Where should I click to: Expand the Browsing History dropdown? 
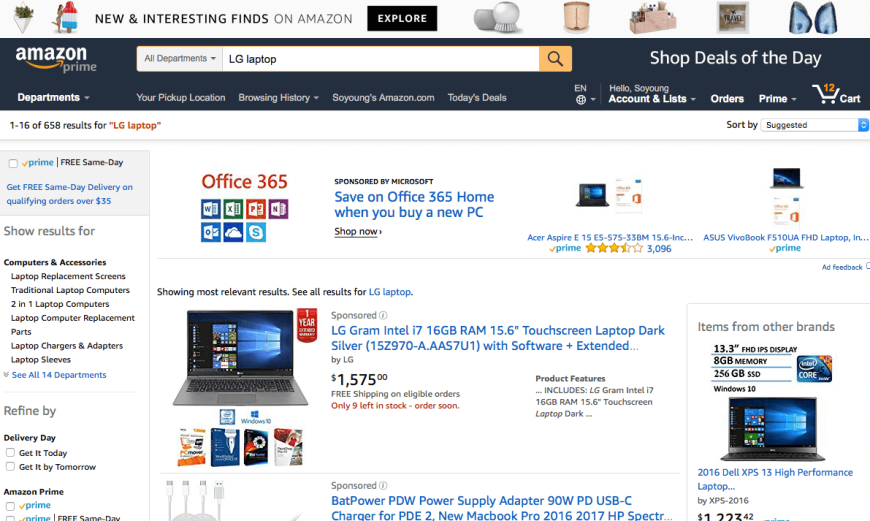point(279,98)
